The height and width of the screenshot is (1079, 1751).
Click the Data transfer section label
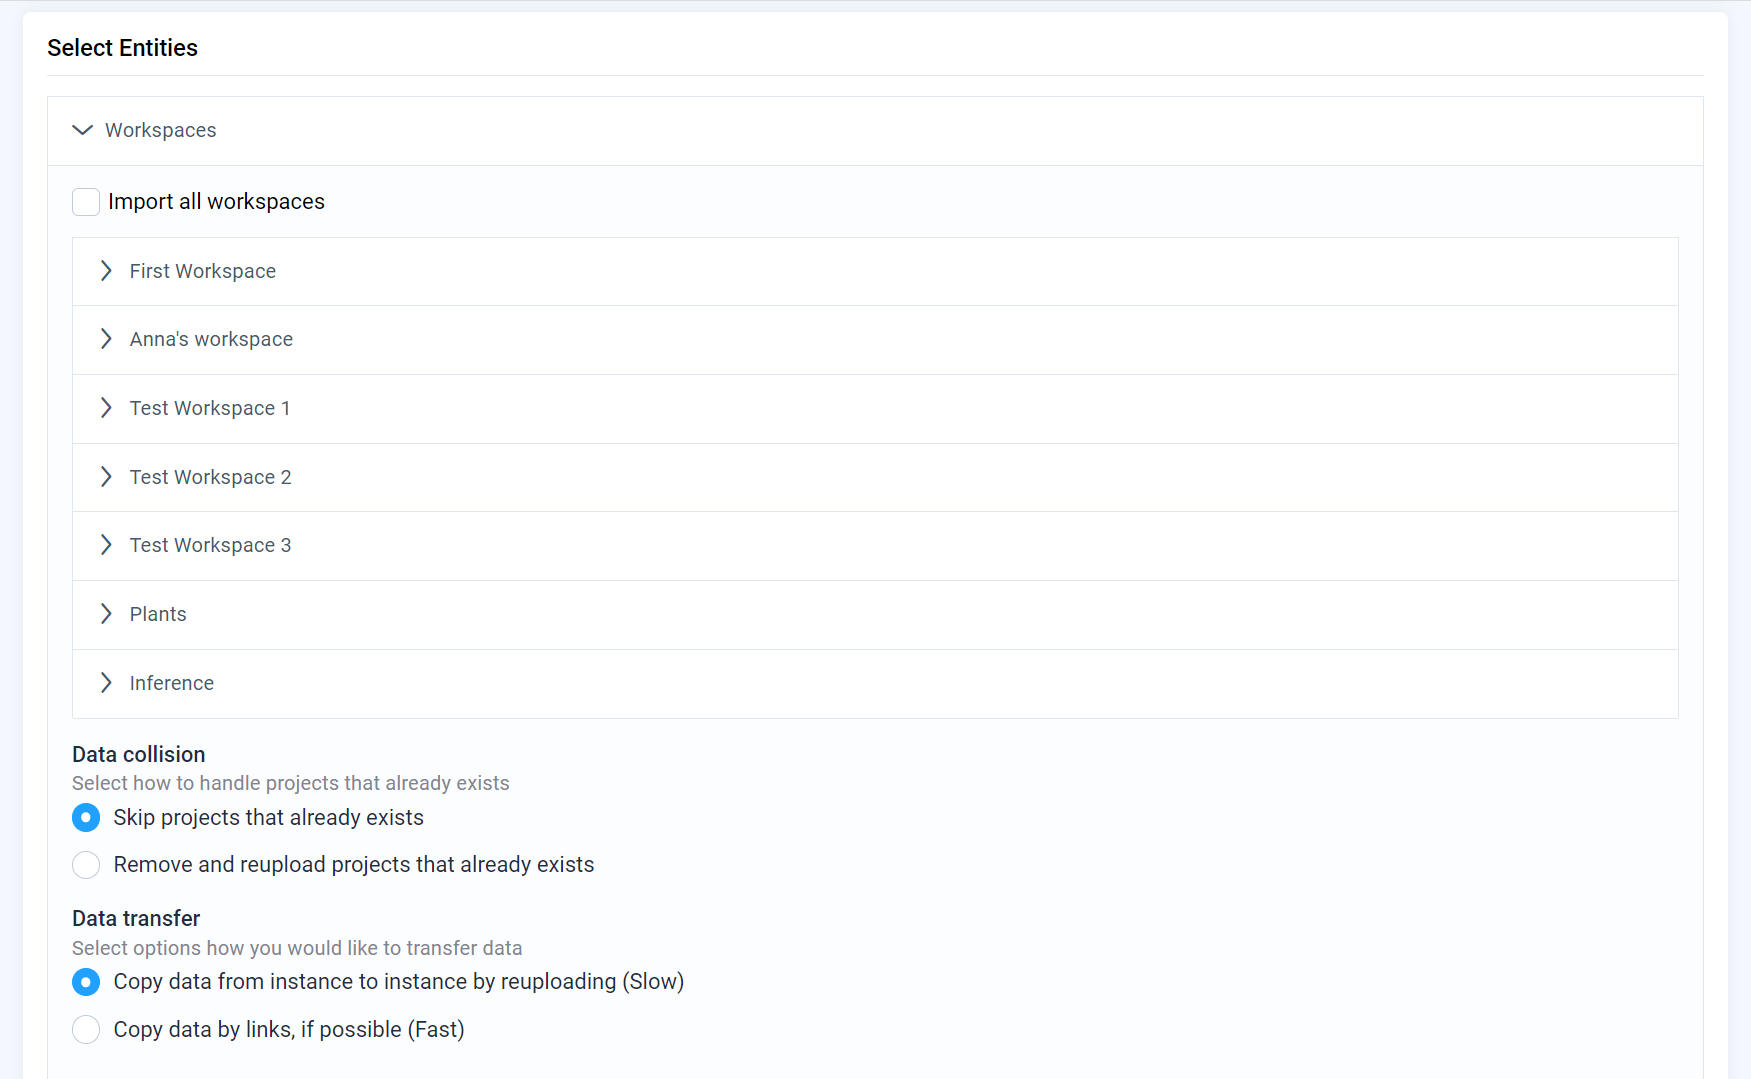[135, 918]
